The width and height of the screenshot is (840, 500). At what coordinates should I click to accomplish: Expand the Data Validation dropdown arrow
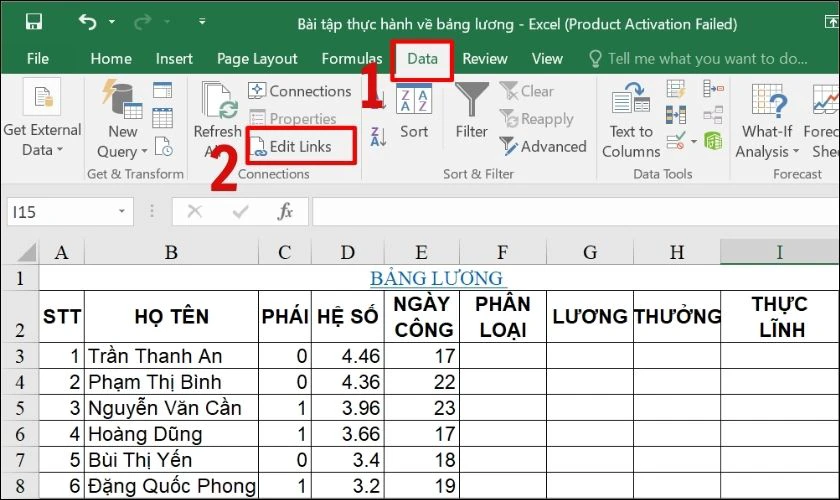tap(694, 141)
